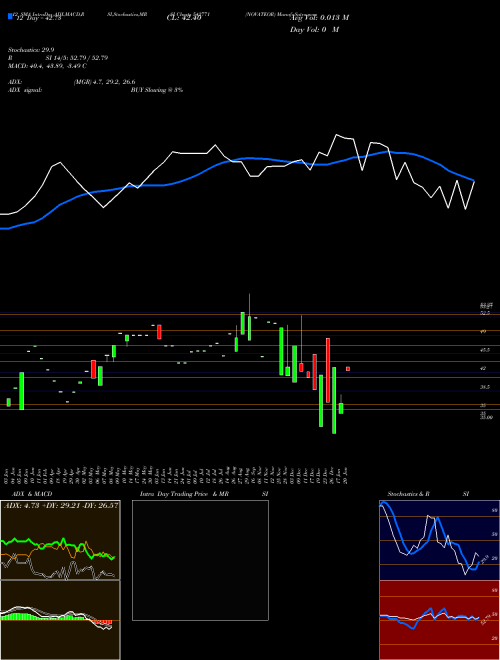Click the 49 price axis label
This screenshot has width=500, height=660.
click(483, 331)
